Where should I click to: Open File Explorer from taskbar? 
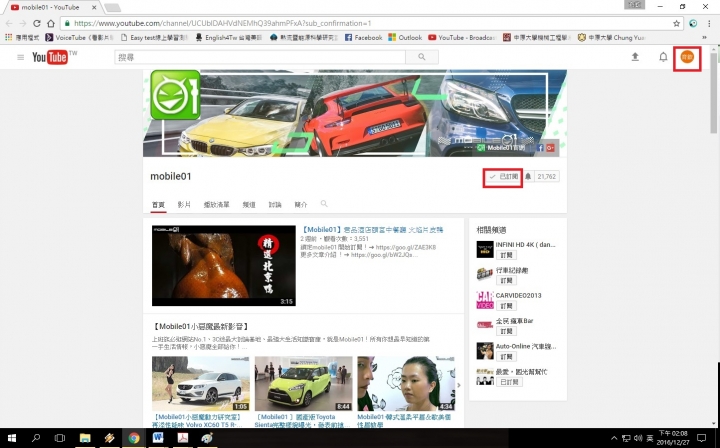coord(85,438)
